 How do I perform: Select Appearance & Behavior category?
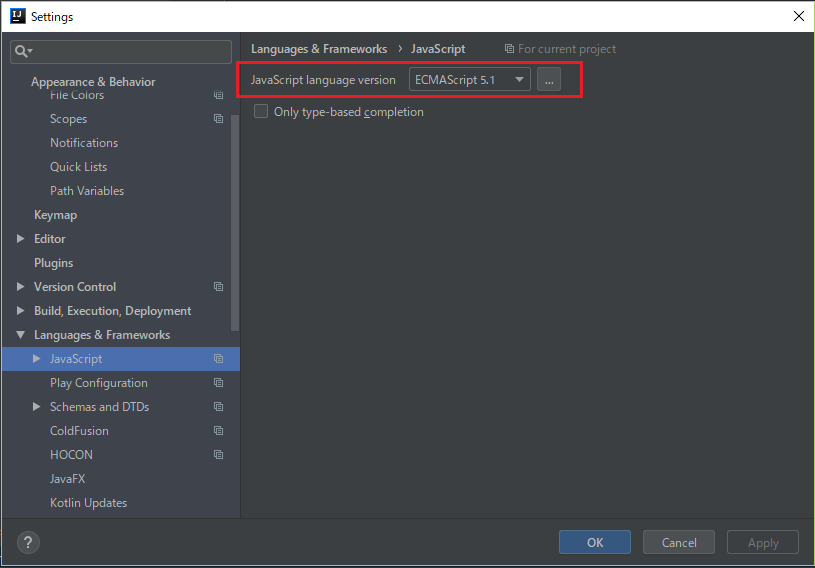(x=93, y=82)
